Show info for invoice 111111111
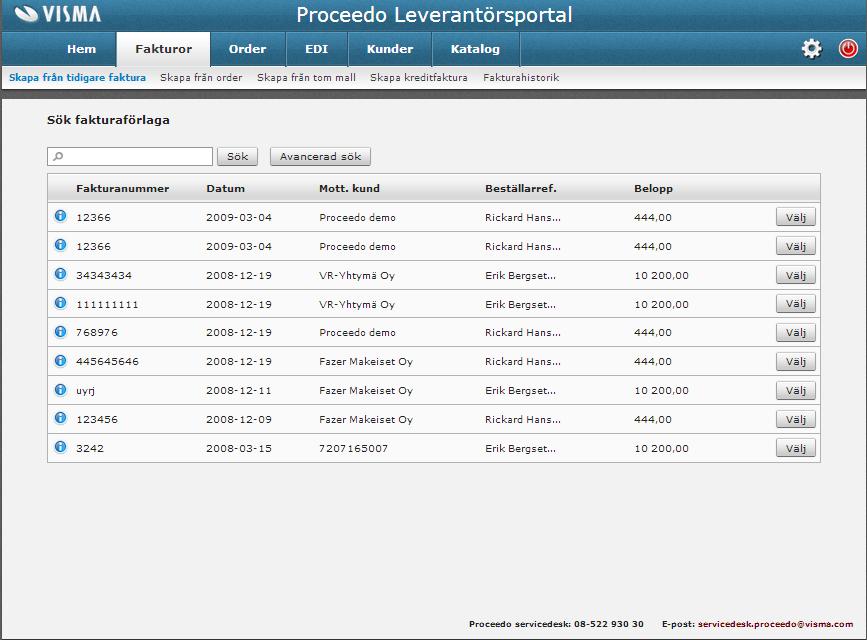Image resolution: width=867 pixels, height=640 pixels. [60, 303]
